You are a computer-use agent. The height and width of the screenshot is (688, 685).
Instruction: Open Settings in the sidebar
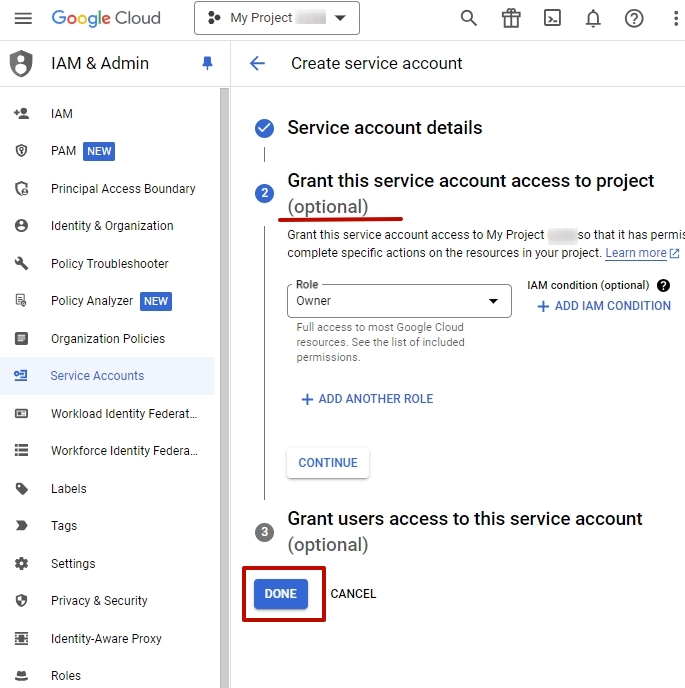point(108,564)
